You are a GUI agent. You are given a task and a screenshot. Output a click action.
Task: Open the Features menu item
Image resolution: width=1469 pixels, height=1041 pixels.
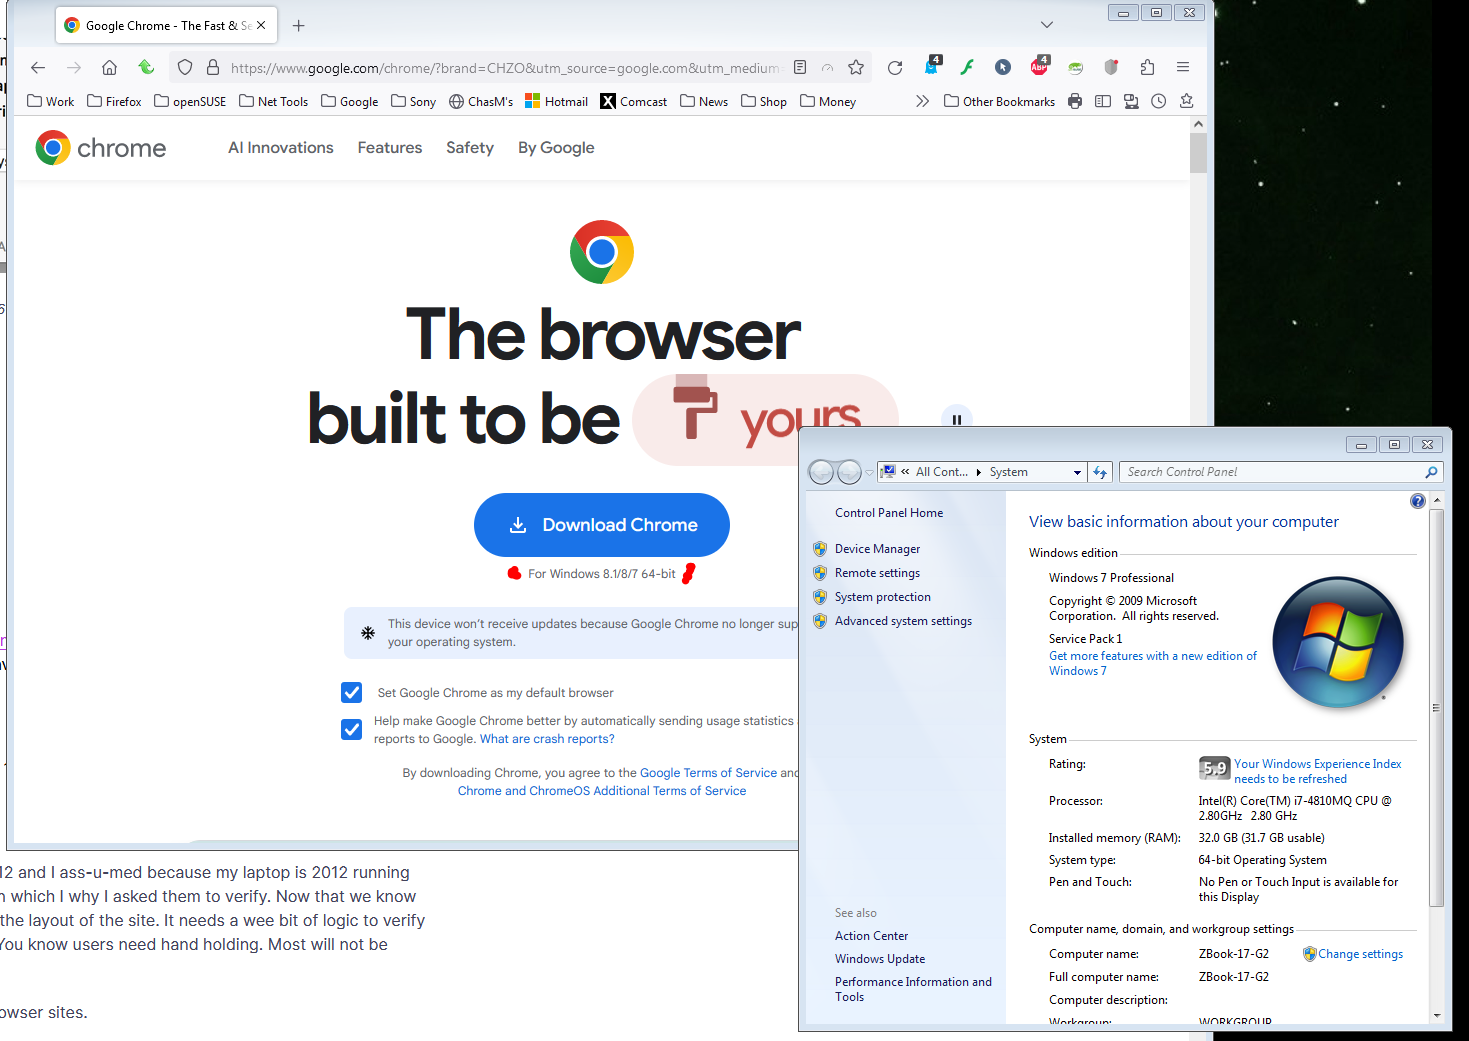coord(390,148)
